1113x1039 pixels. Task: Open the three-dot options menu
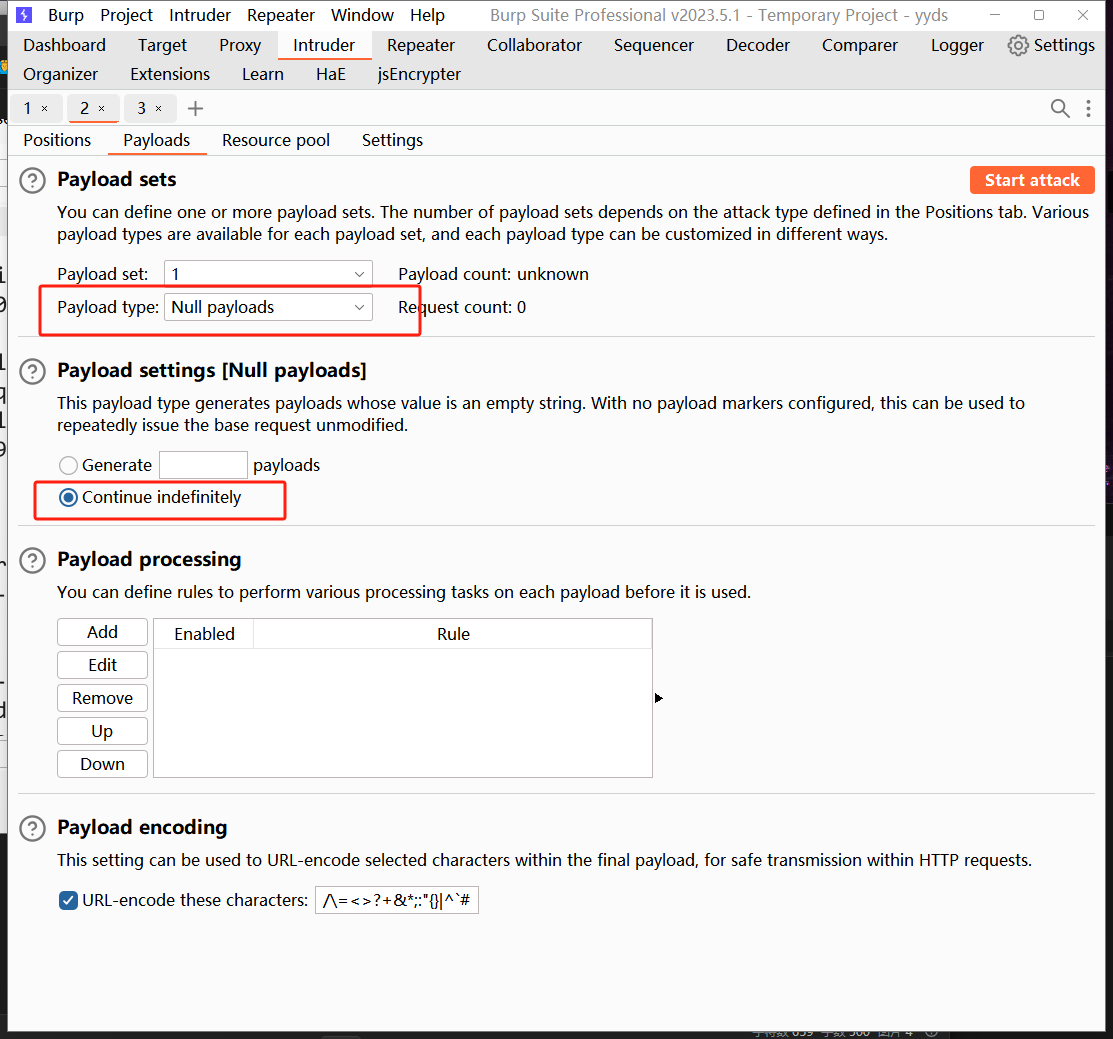coord(1088,109)
